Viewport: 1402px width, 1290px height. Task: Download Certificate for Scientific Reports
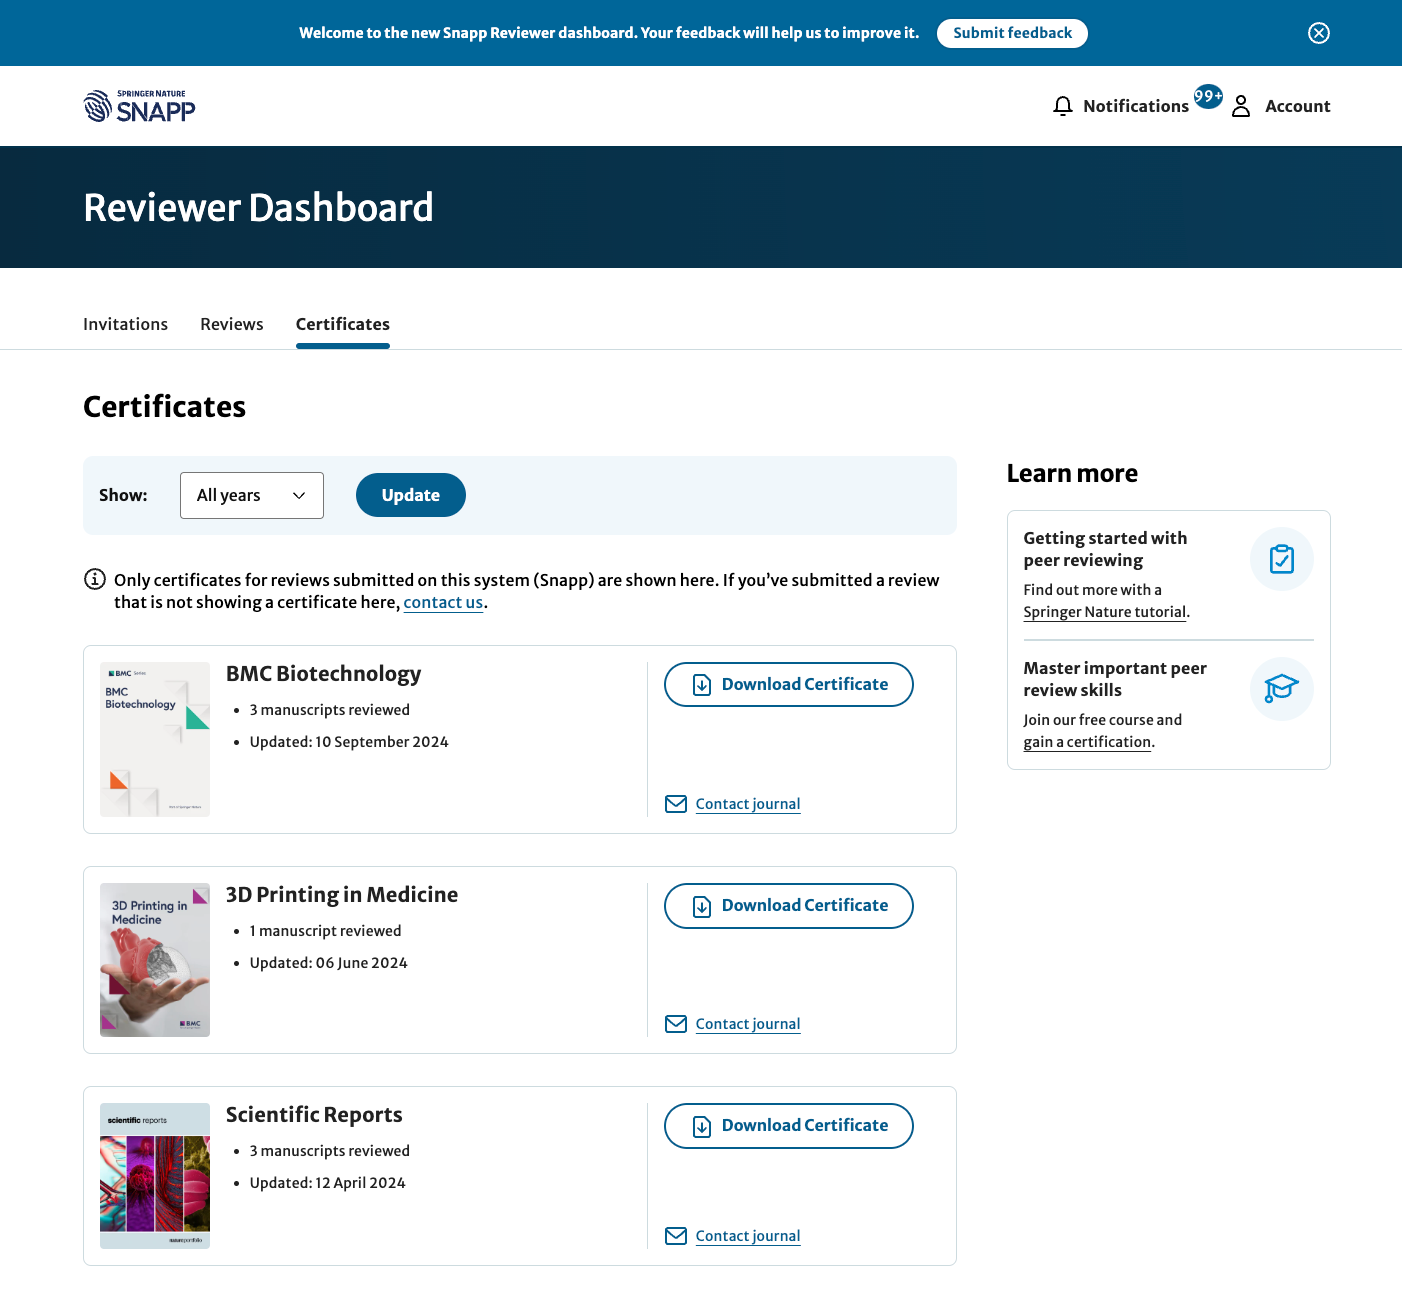click(x=789, y=1125)
